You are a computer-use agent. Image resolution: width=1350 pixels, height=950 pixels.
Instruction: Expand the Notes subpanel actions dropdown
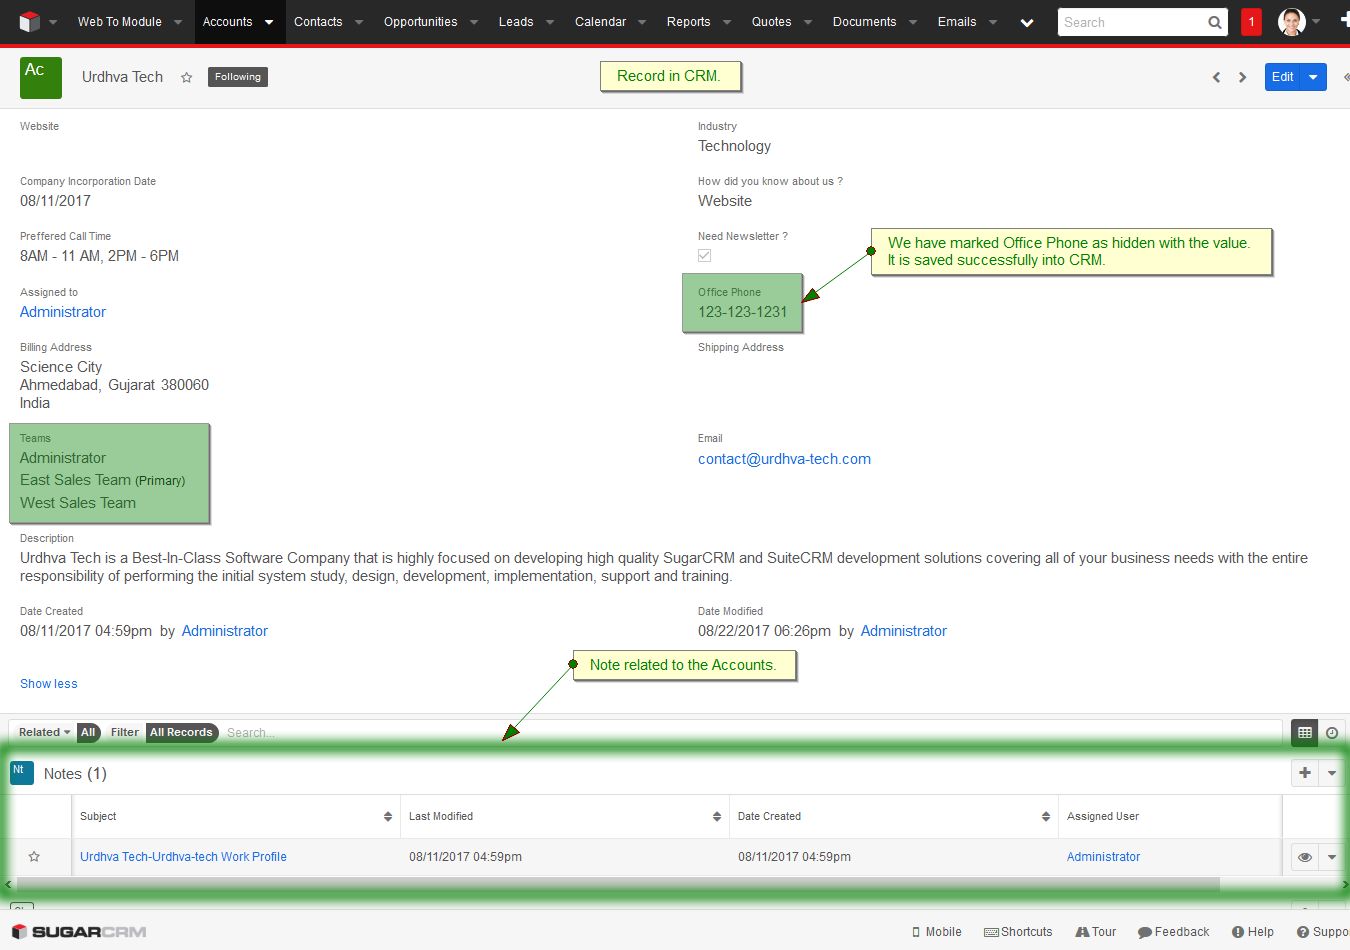click(1332, 772)
